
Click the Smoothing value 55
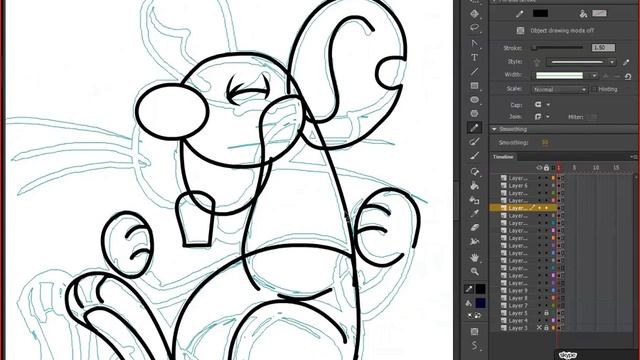[545, 142]
